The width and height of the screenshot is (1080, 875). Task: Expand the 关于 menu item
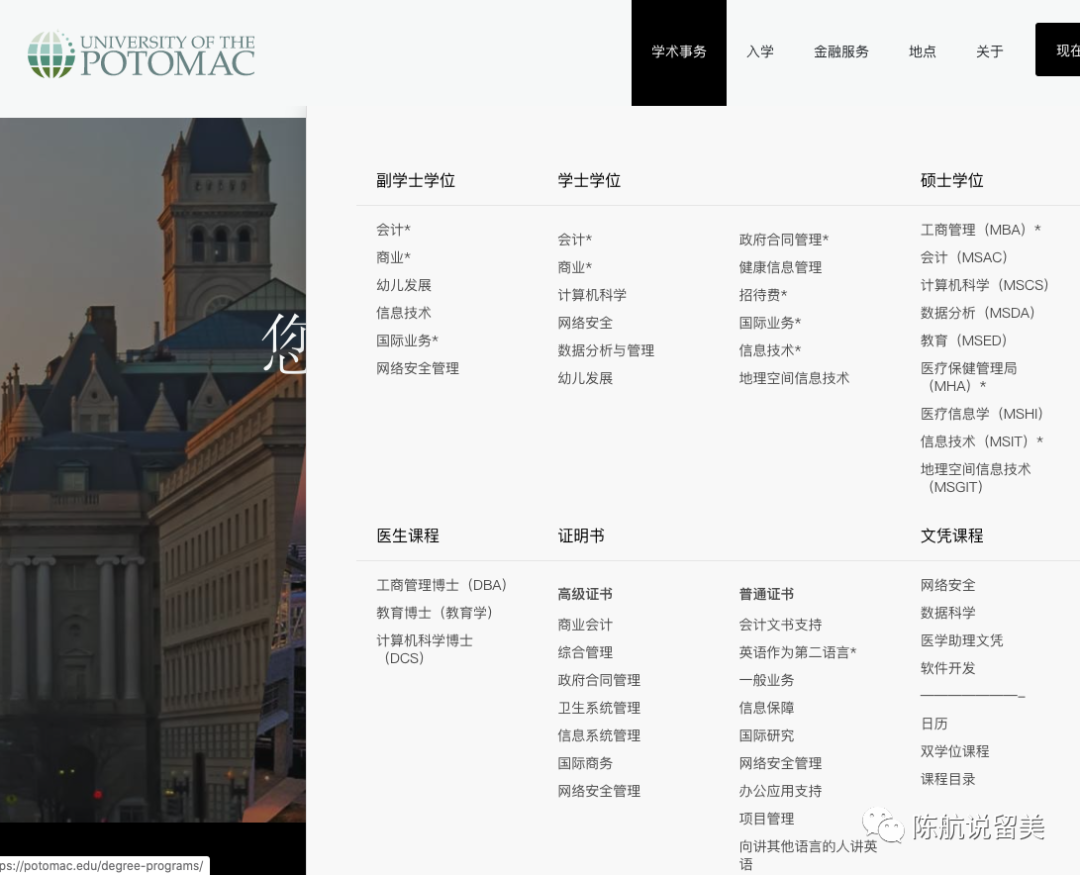pyautogui.click(x=989, y=52)
